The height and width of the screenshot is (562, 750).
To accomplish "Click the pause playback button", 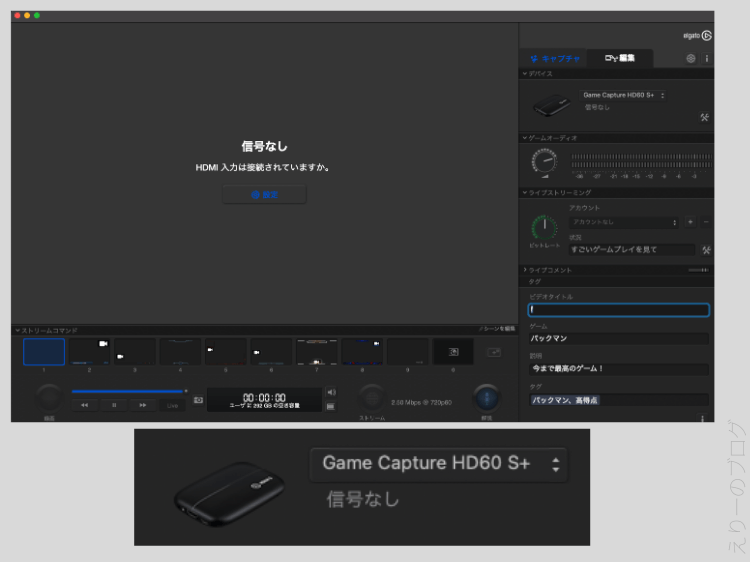I will click(x=114, y=405).
